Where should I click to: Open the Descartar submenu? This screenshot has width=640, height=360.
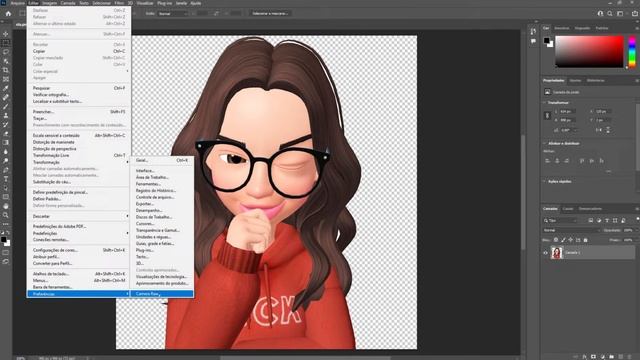[x=79, y=216]
